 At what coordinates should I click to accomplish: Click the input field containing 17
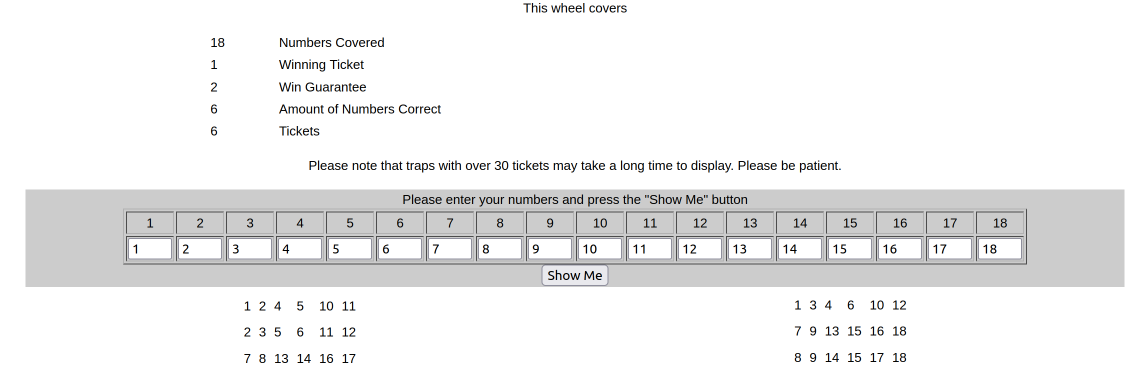coord(950,249)
